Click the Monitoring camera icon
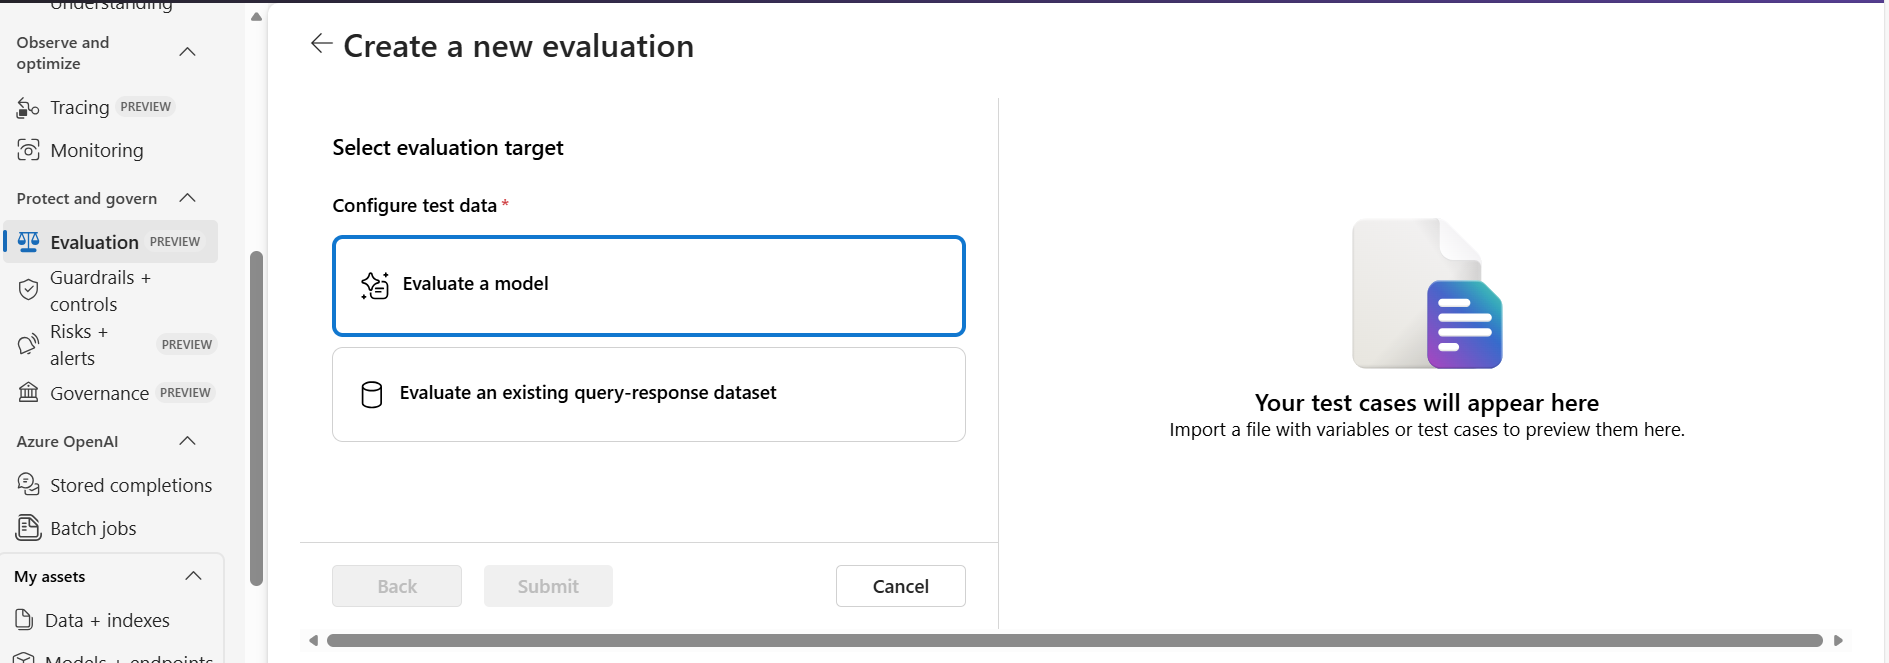This screenshot has width=1889, height=663. (x=28, y=151)
